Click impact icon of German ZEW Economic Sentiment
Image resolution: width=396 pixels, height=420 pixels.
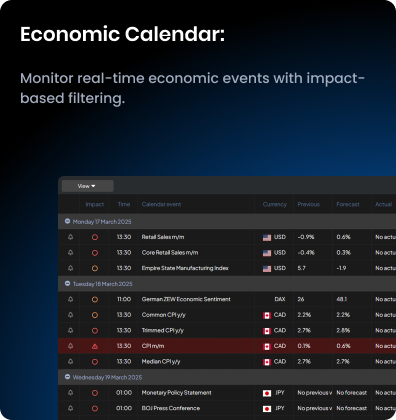pyautogui.click(x=95, y=300)
